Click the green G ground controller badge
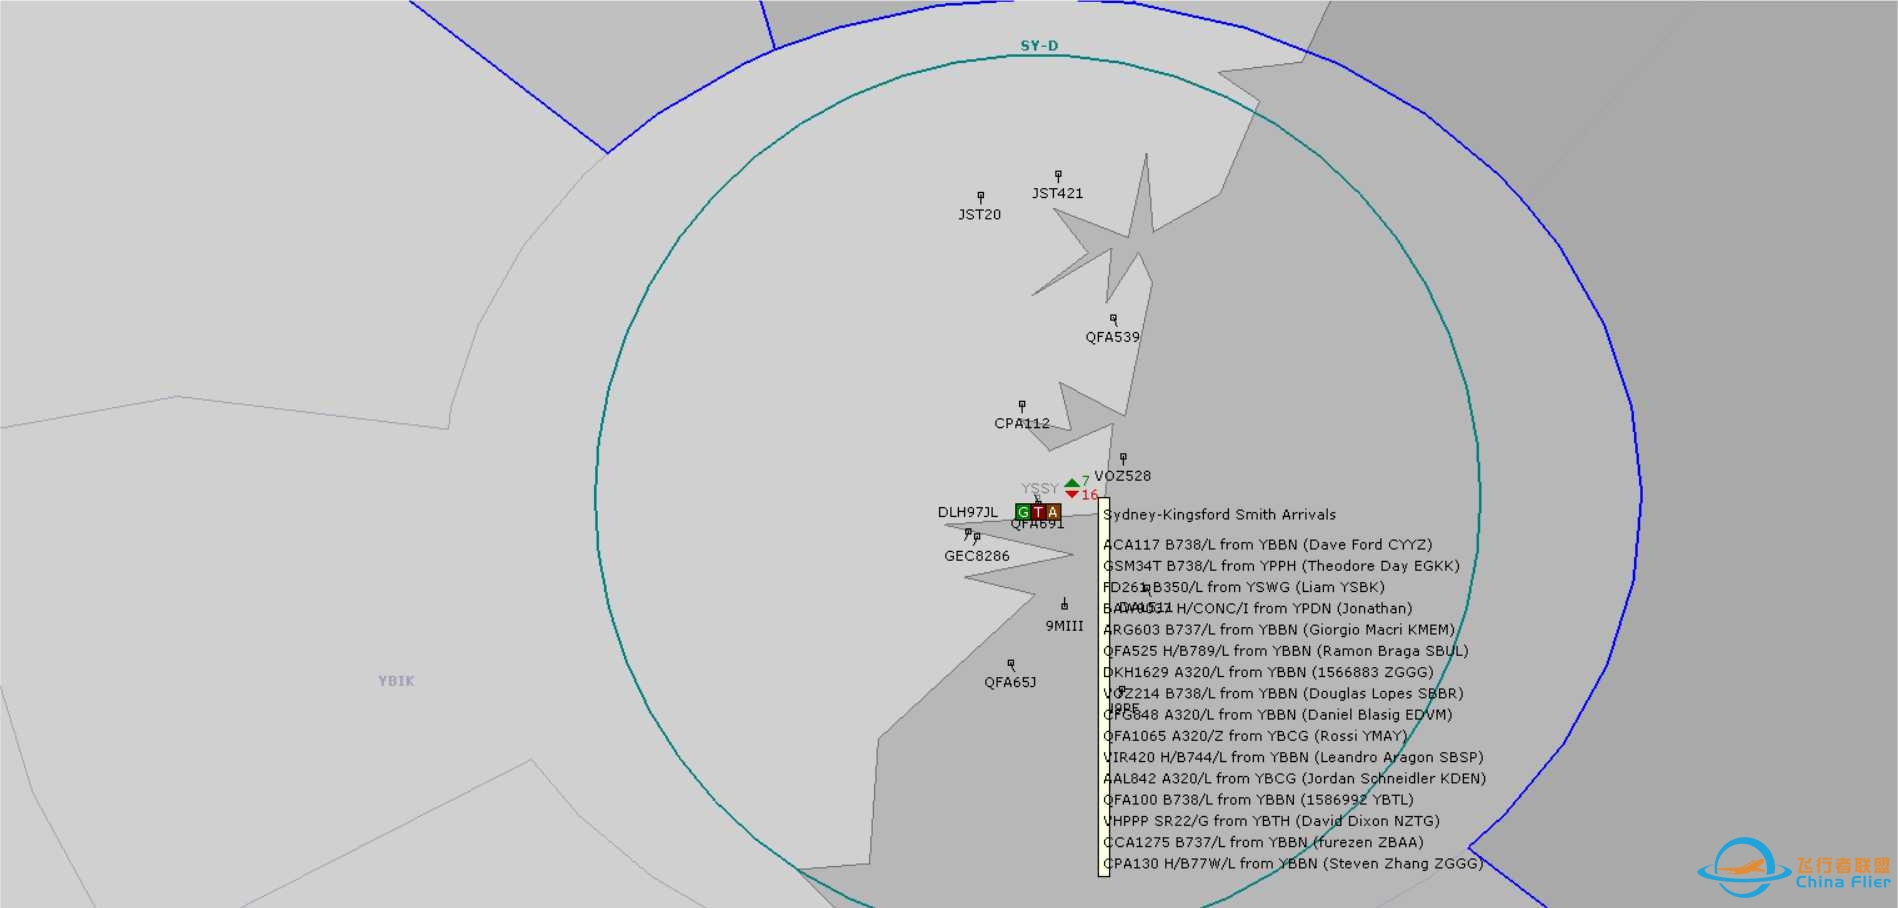Image resolution: width=1898 pixels, height=908 pixels. 1022,512
